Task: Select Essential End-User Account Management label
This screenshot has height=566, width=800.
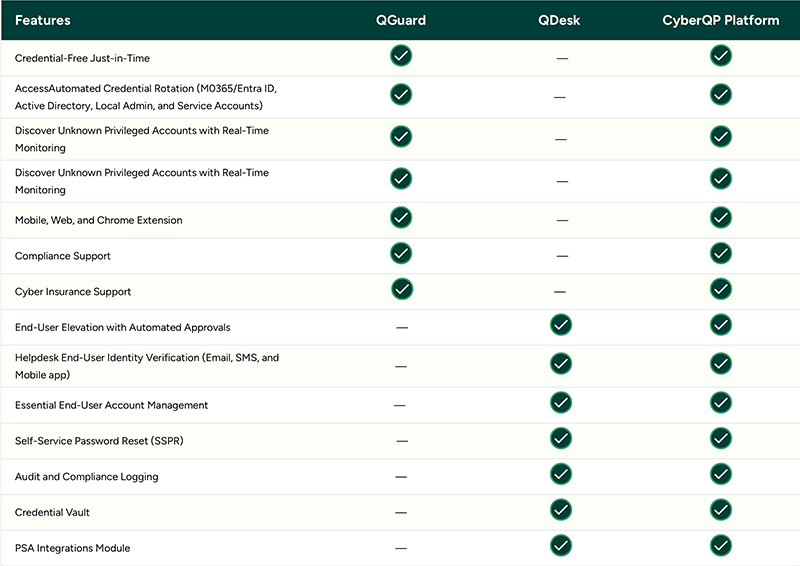Action: point(111,405)
